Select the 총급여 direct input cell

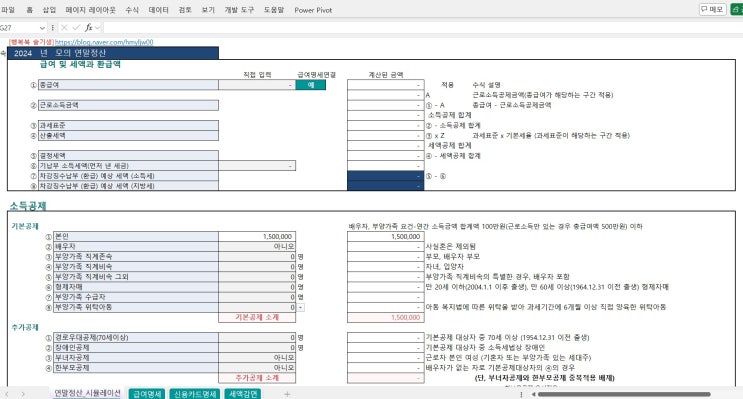(x=257, y=85)
